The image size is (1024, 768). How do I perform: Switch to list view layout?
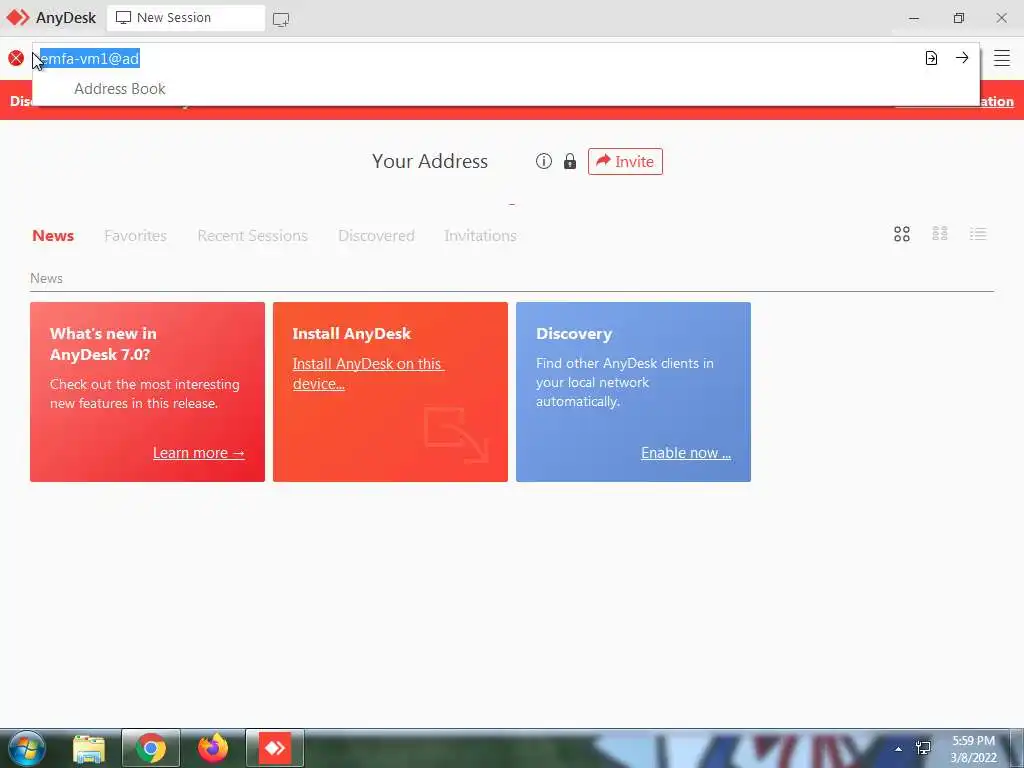click(x=978, y=234)
